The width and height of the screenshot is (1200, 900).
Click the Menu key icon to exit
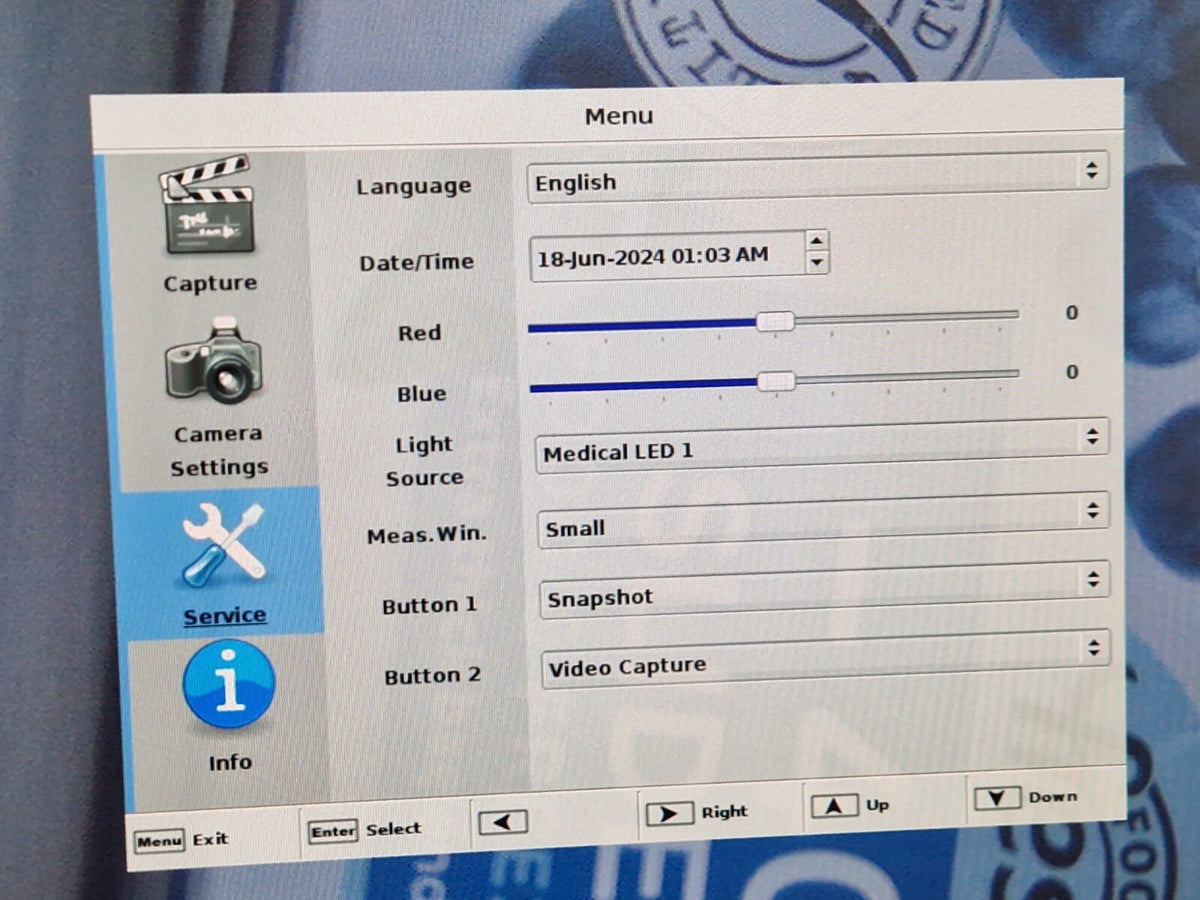coord(159,841)
